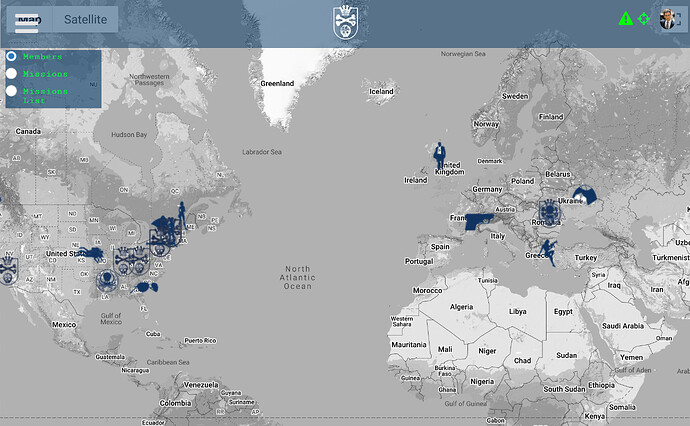Click the open book marker over Ukraine
The image size is (690, 426).
pos(585,195)
